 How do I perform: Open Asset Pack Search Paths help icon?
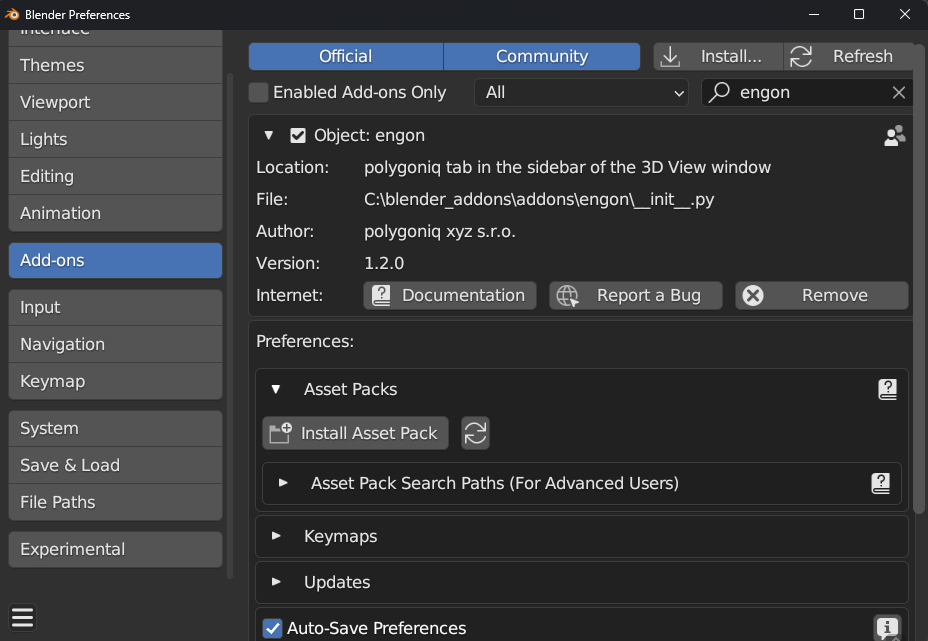pyautogui.click(x=880, y=484)
